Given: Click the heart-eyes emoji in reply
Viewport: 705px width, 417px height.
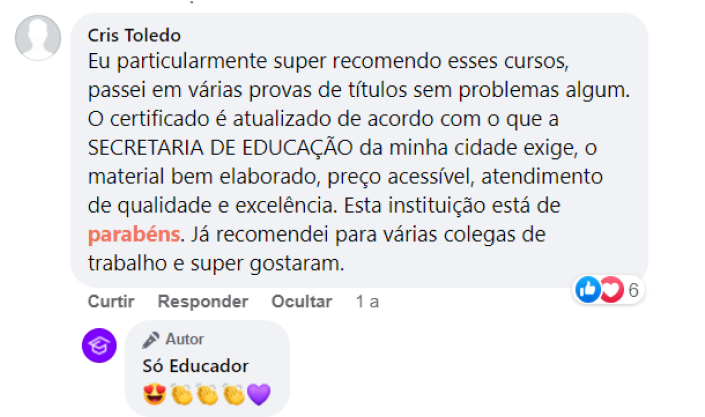Looking at the screenshot, I should click(x=155, y=394).
